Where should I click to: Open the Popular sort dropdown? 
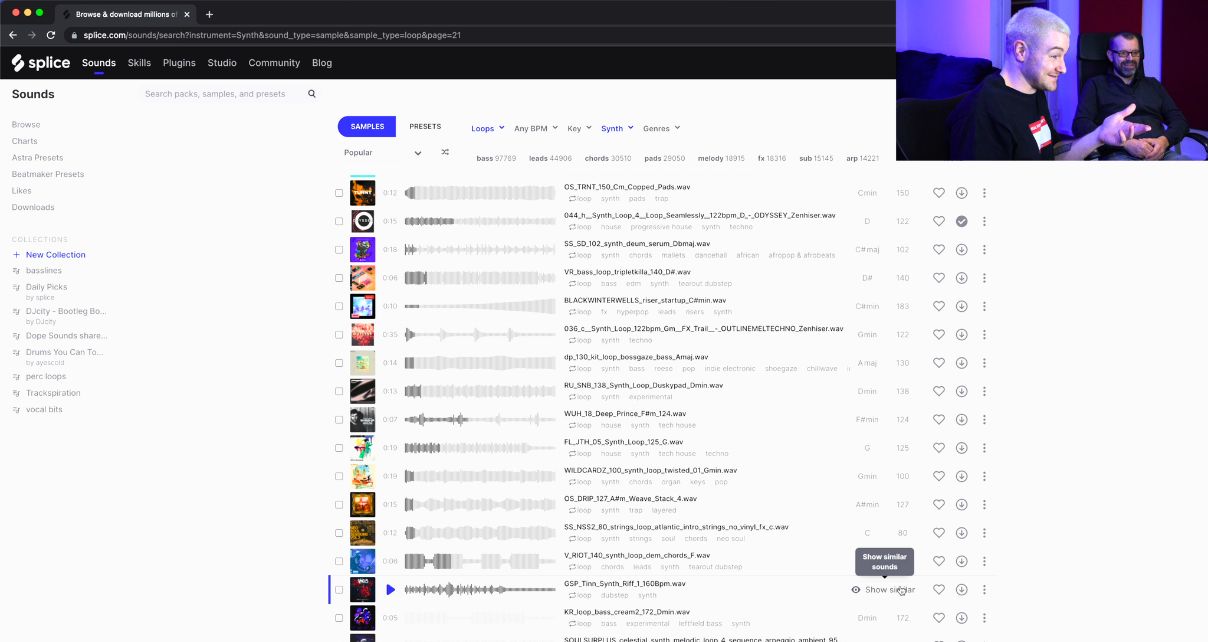[382, 153]
